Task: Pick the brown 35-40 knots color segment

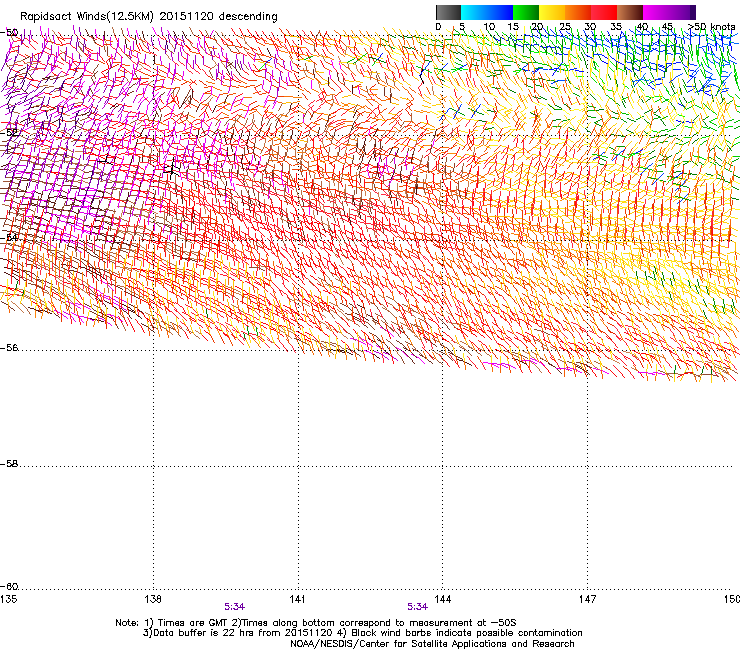Action: pos(630,12)
